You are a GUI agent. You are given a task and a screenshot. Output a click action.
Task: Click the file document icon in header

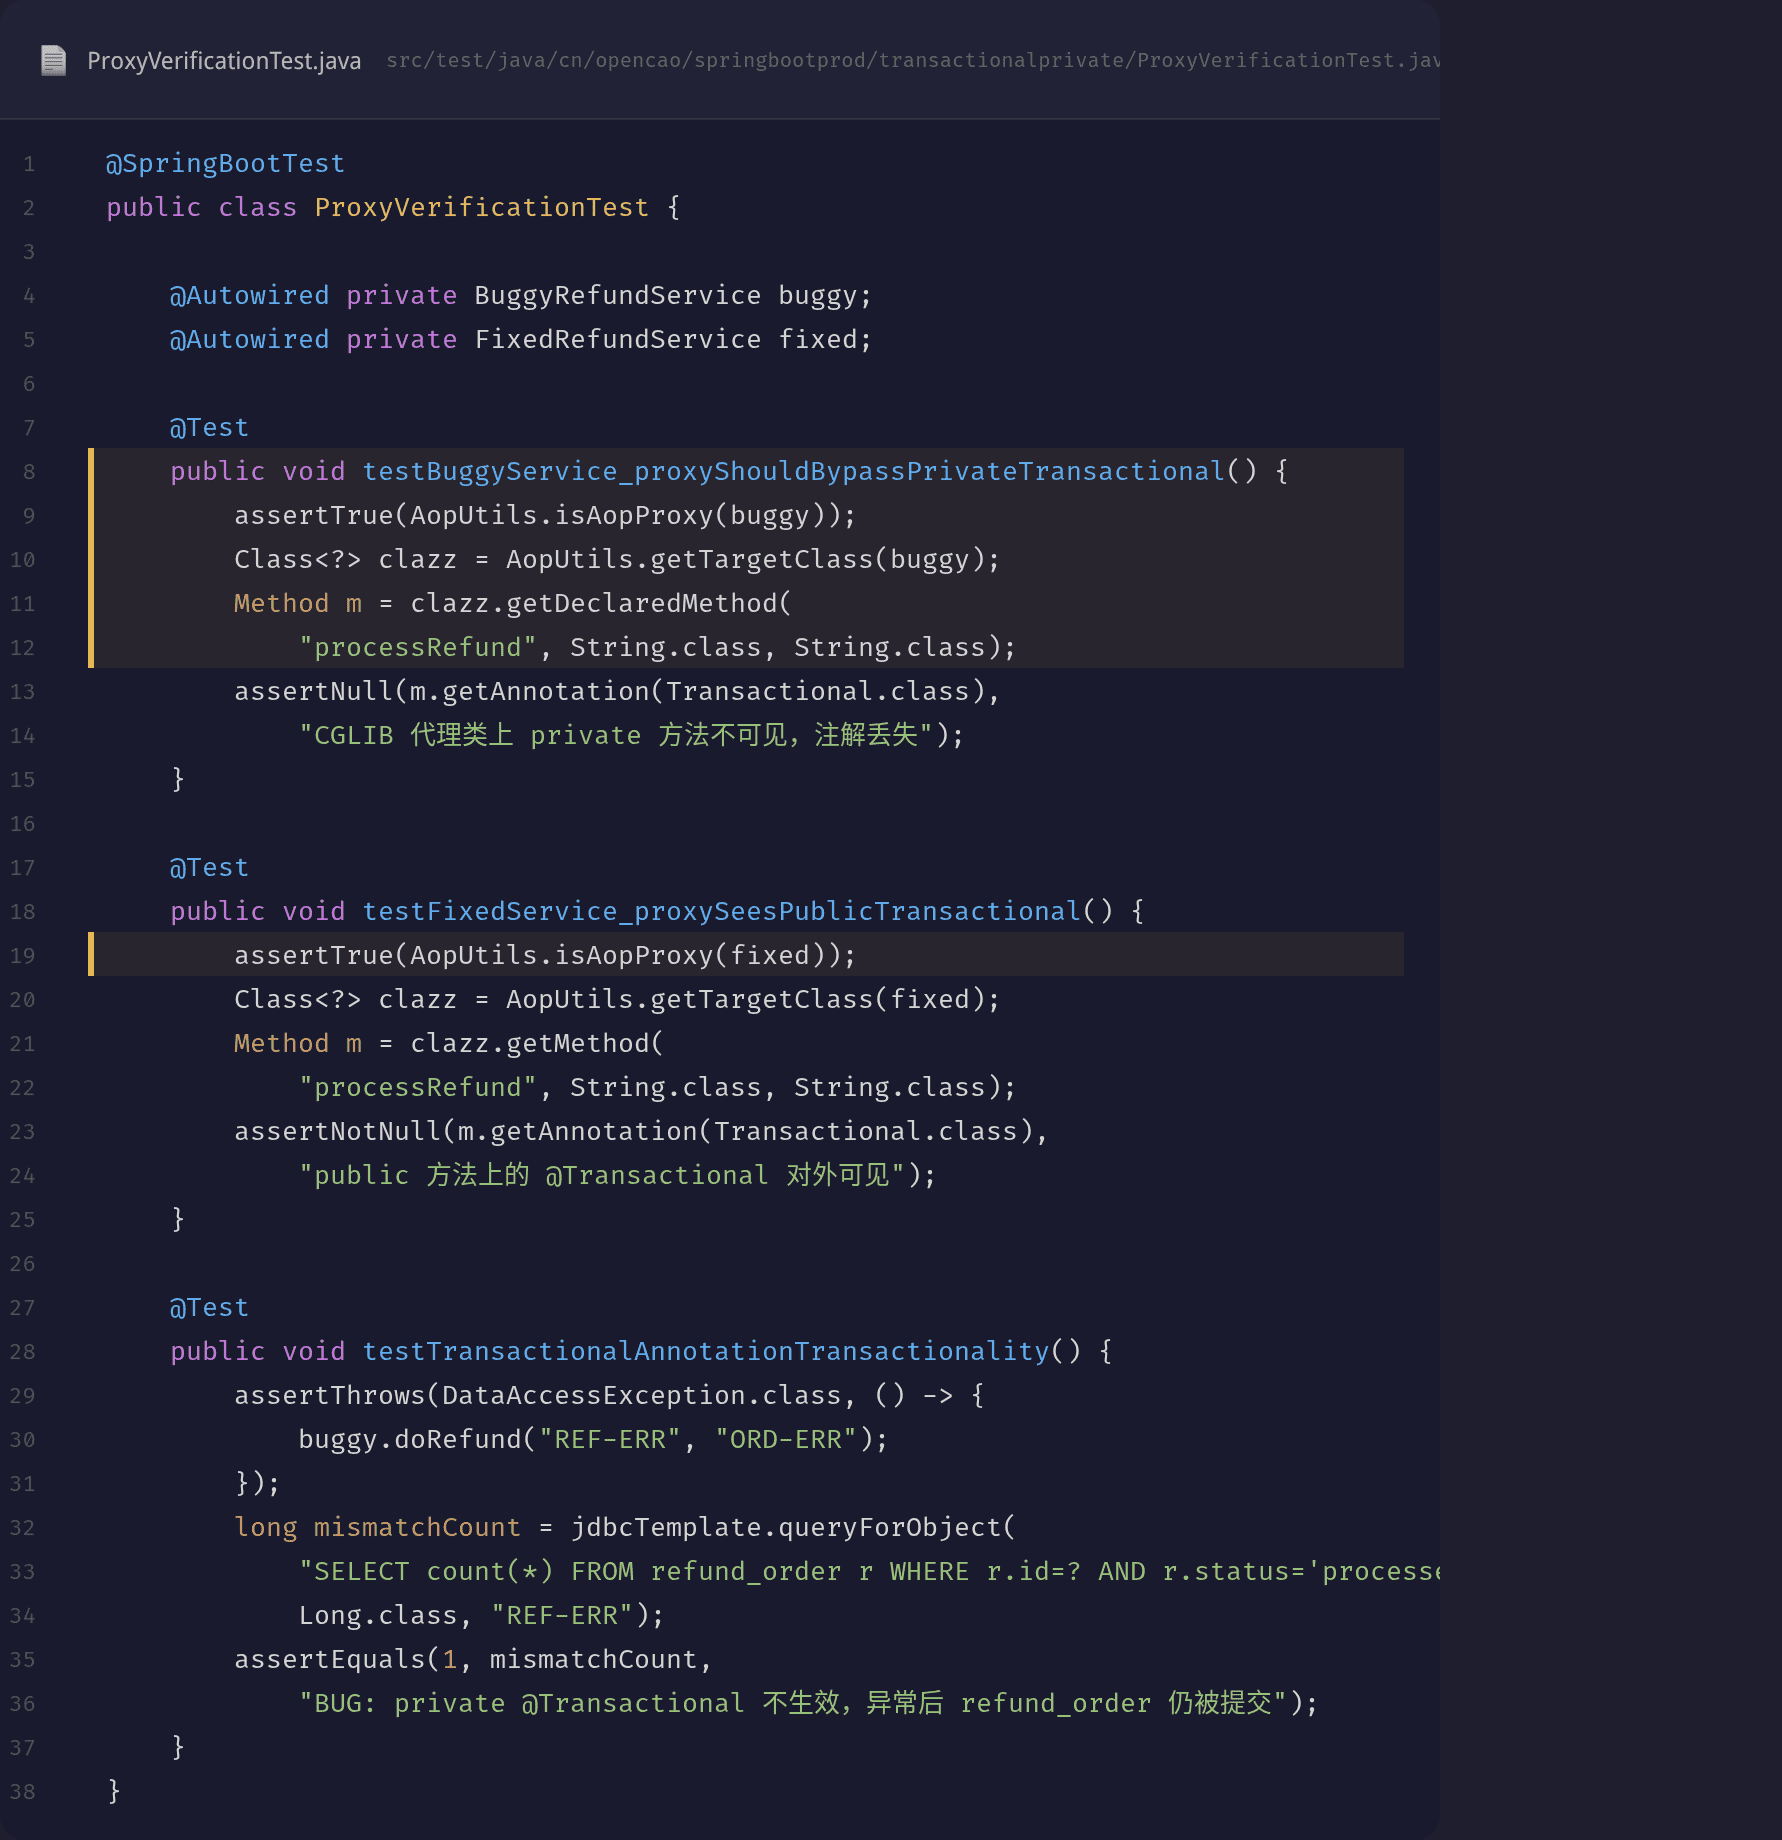(53, 61)
